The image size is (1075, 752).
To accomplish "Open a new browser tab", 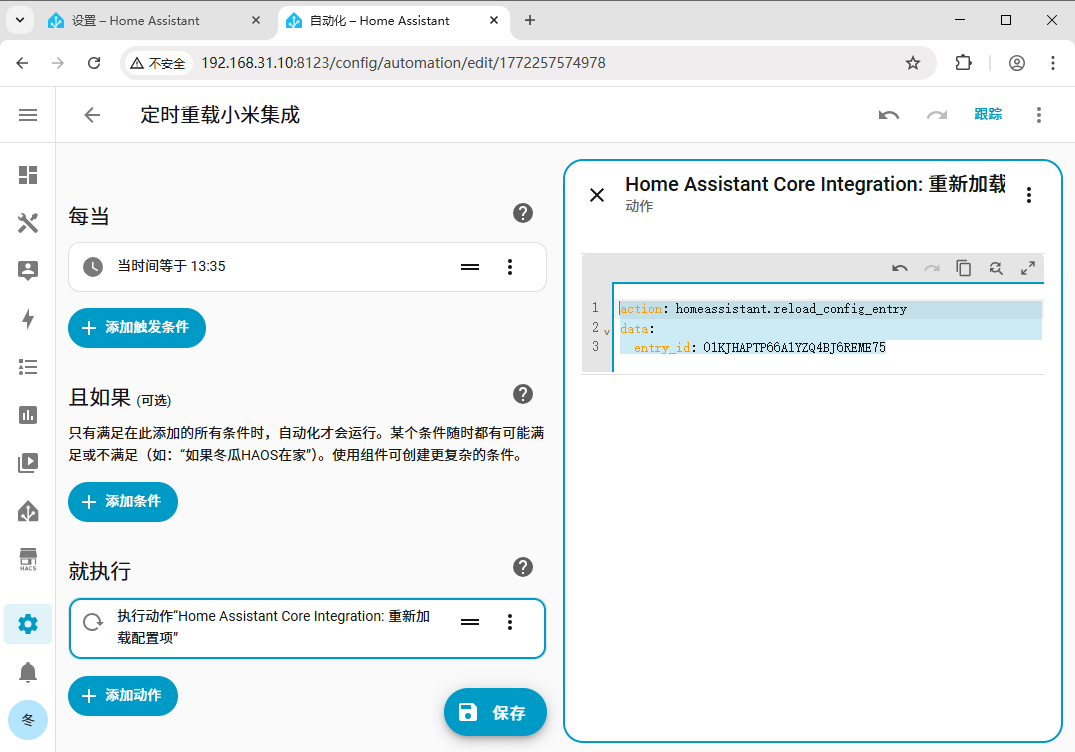I will [x=530, y=21].
